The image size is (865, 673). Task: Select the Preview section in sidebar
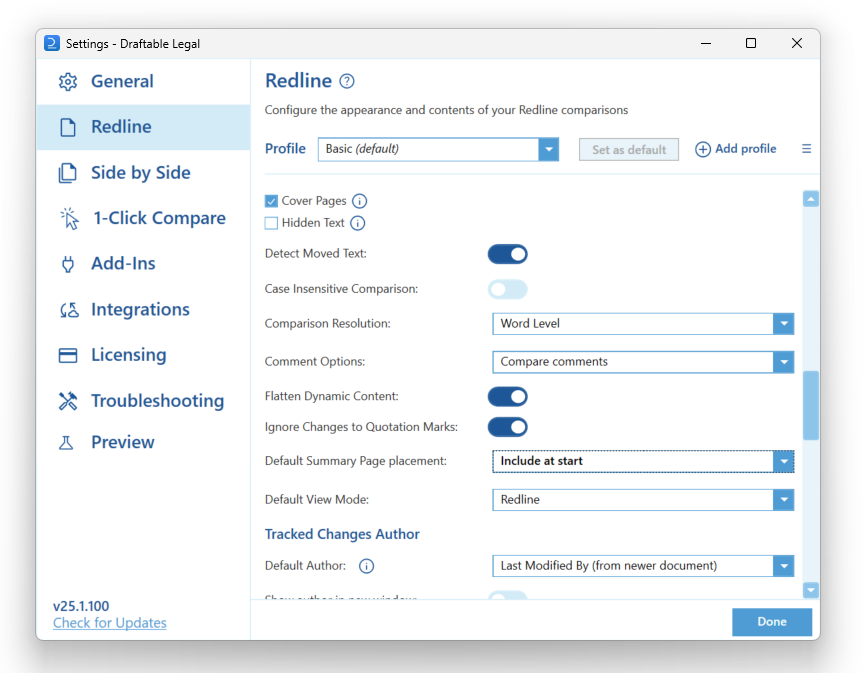pyautogui.click(x=143, y=442)
